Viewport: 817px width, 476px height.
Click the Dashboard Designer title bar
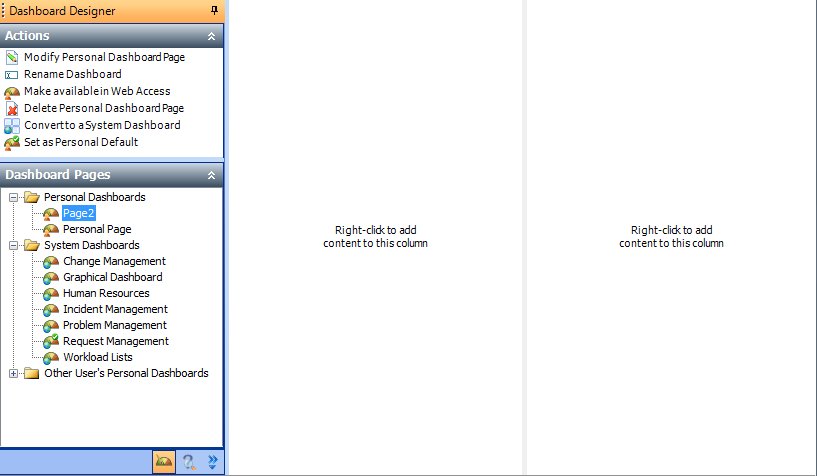click(x=112, y=10)
